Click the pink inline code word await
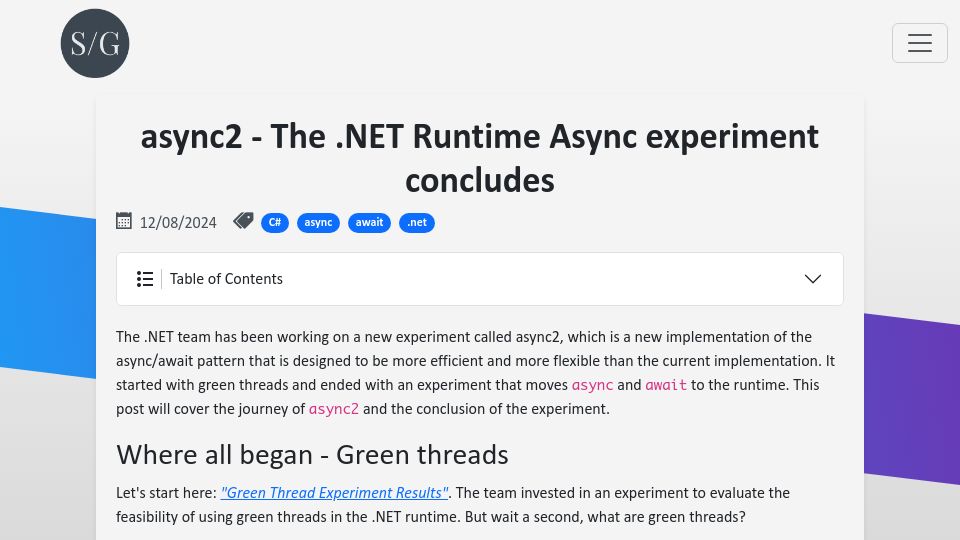This screenshot has width=960, height=540. pos(666,385)
